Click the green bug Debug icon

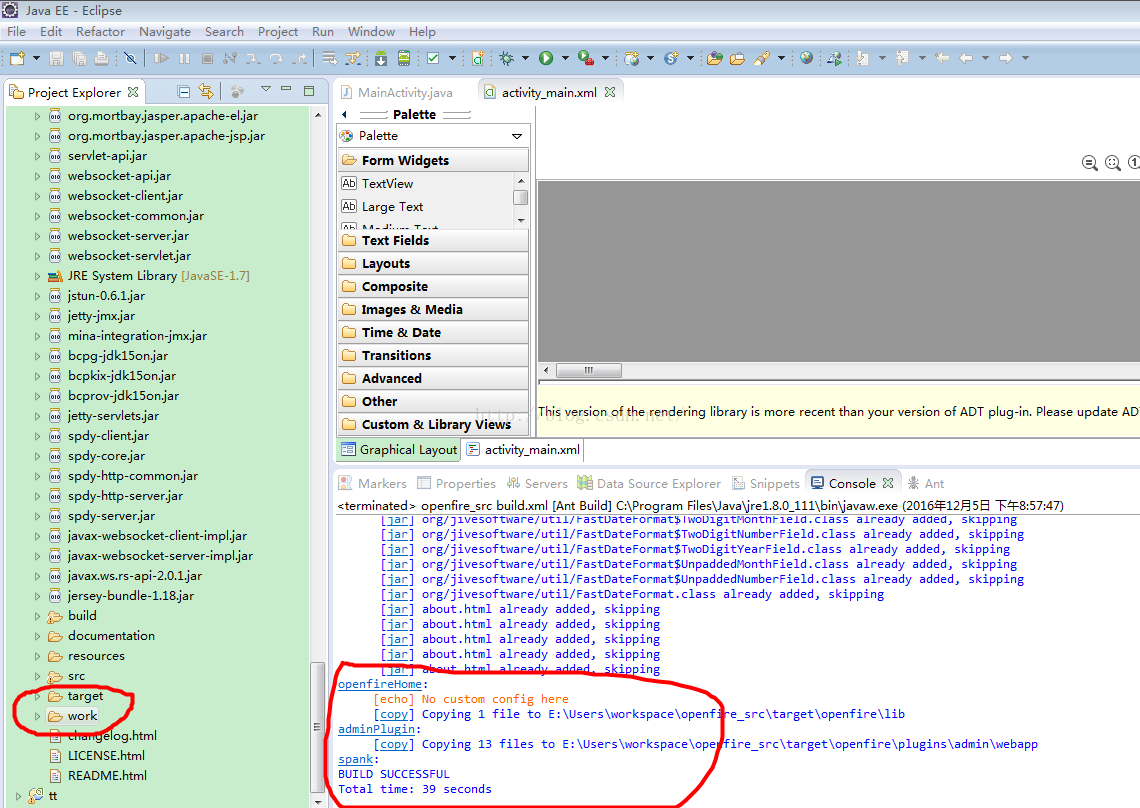coord(507,58)
